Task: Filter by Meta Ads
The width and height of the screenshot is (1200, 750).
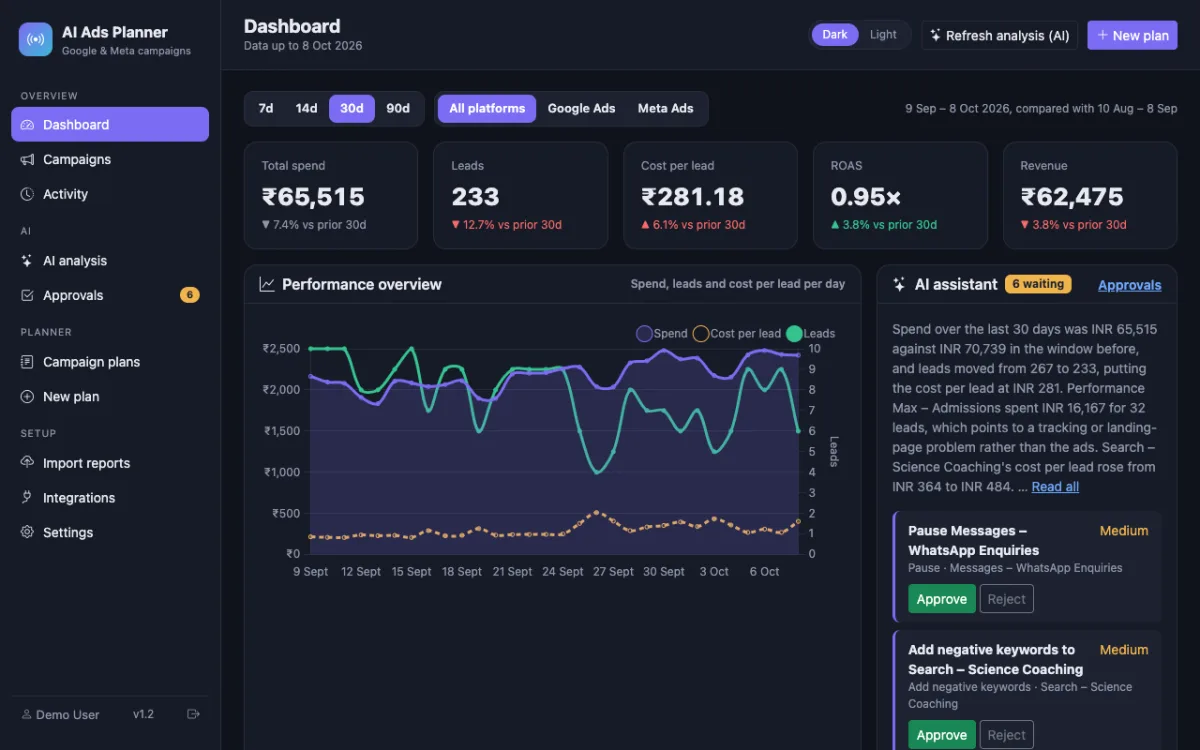Action: 665,108
